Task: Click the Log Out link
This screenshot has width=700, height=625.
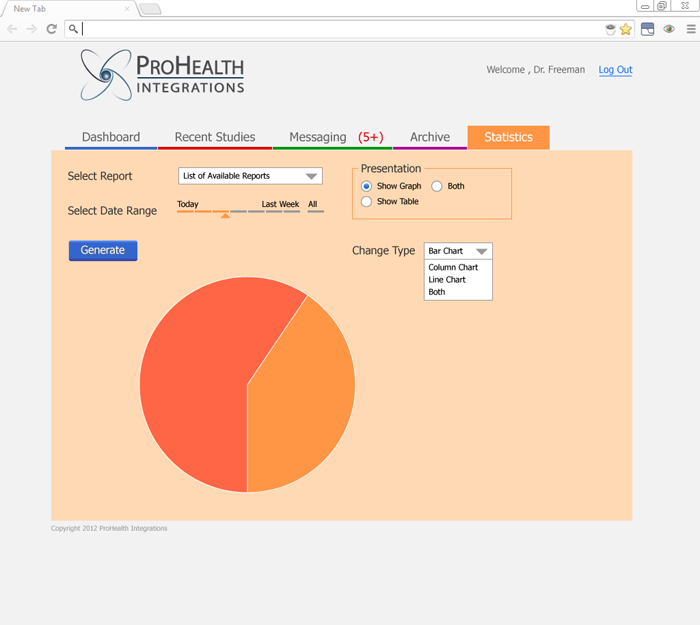Action: coord(615,70)
